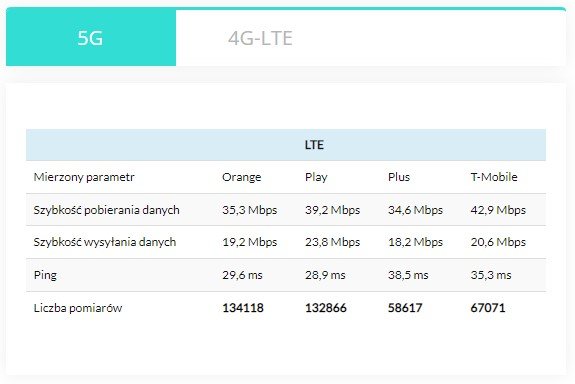Click Plus measurement count 58617
This screenshot has width=575, height=384.
tap(405, 308)
